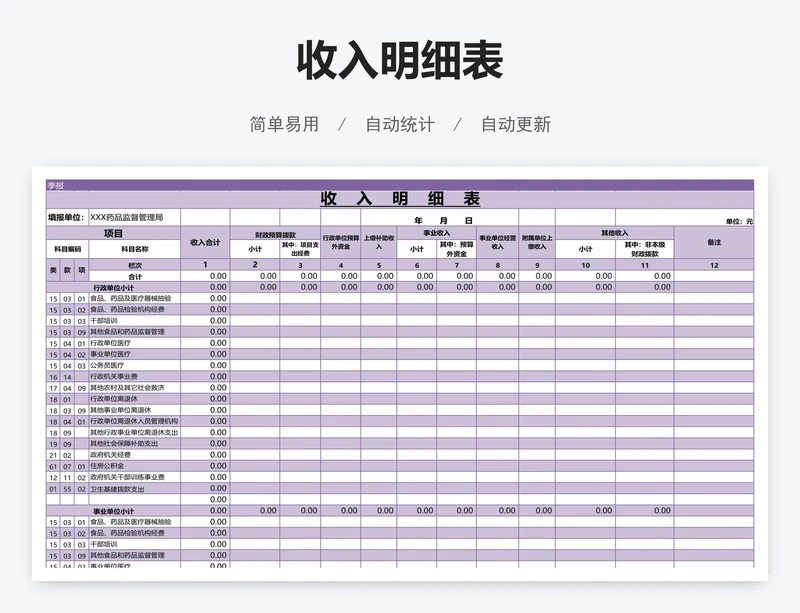The image size is (800, 613).
Task: Select the 收入合计 column header
Action: tap(205, 243)
